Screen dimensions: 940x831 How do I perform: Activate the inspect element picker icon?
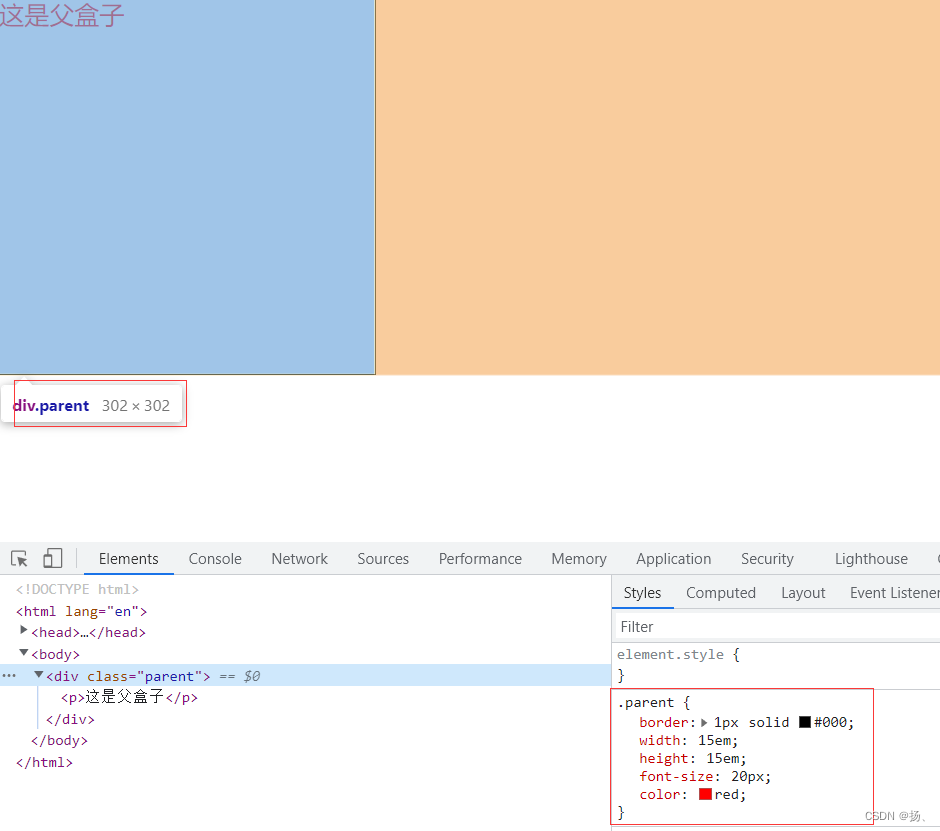[x=19, y=559]
